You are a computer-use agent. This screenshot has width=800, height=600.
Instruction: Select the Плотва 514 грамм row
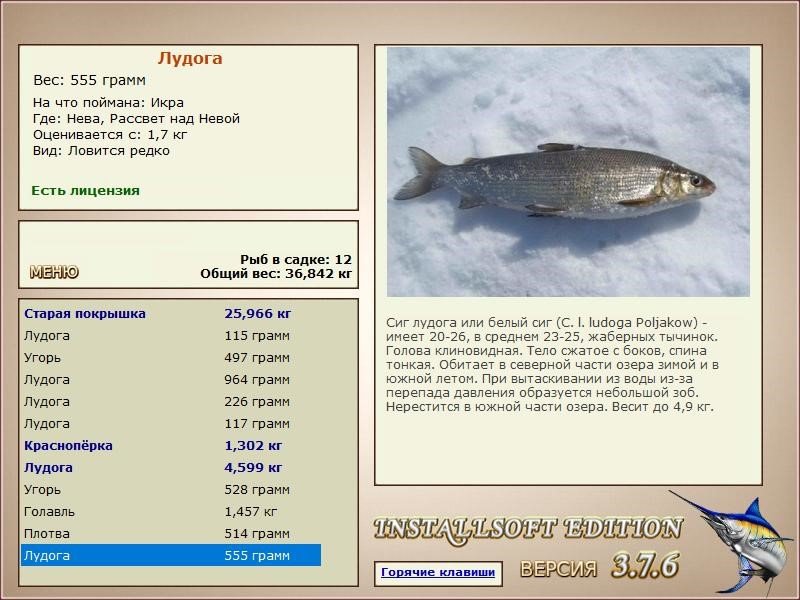[171, 533]
